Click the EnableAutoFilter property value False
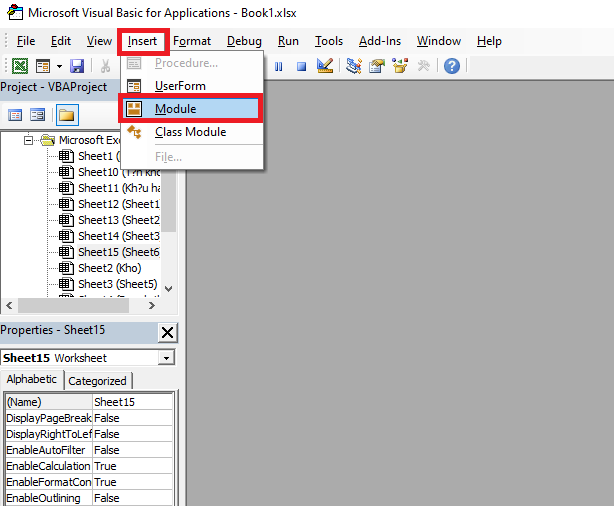 click(132, 450)
